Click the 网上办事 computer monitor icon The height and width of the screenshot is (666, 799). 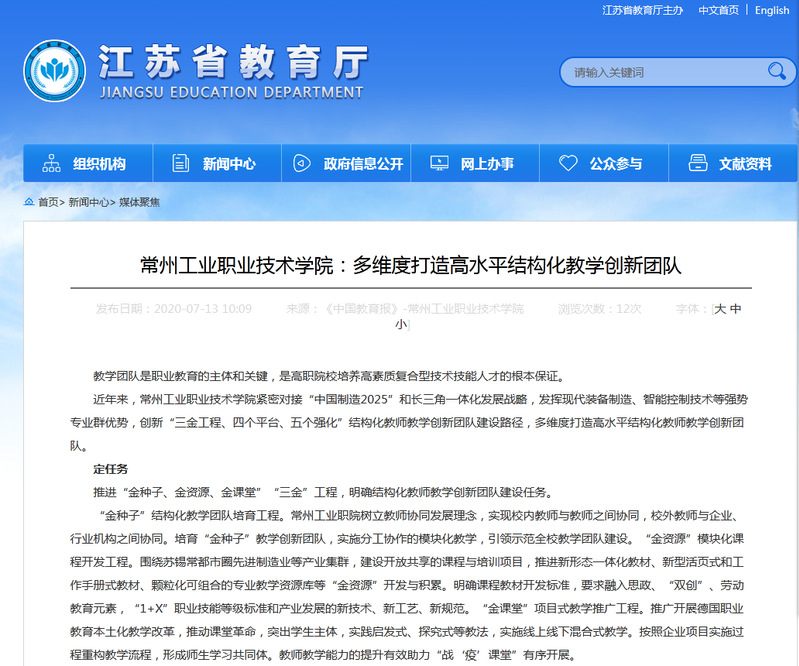pos(438,164)
